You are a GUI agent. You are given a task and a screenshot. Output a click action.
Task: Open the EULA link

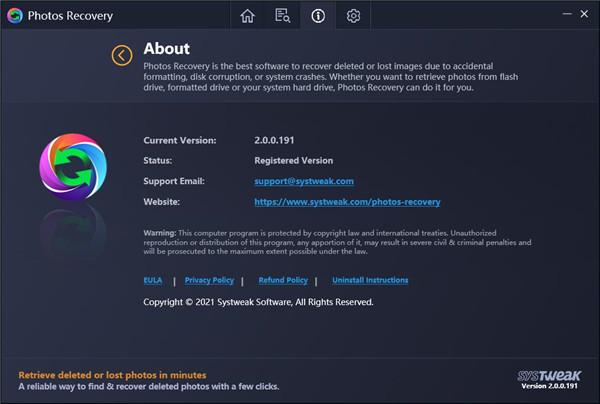154,281
